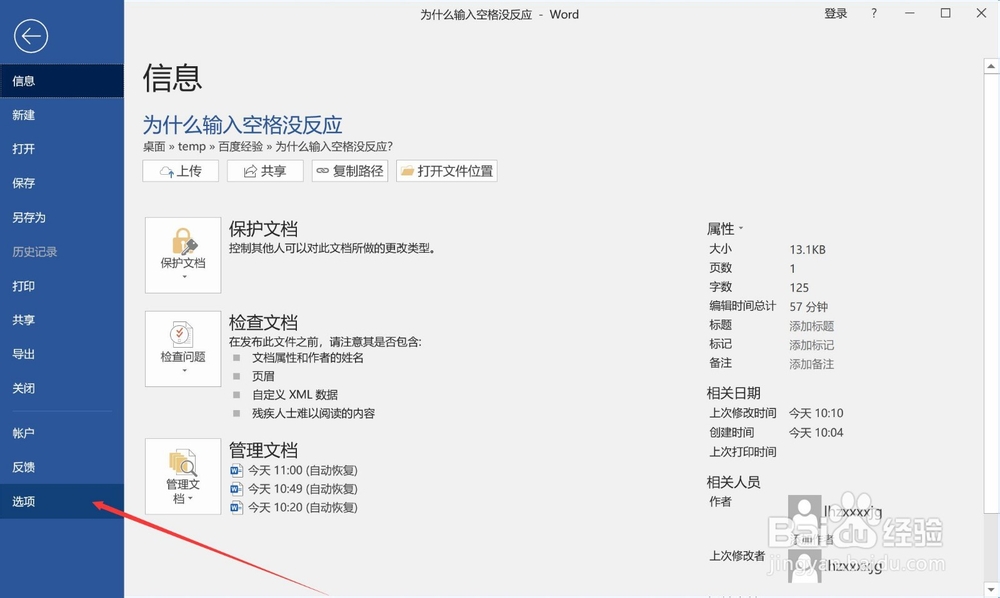Click the document title 为什么输入空格没反应

[x=242, y=124]
